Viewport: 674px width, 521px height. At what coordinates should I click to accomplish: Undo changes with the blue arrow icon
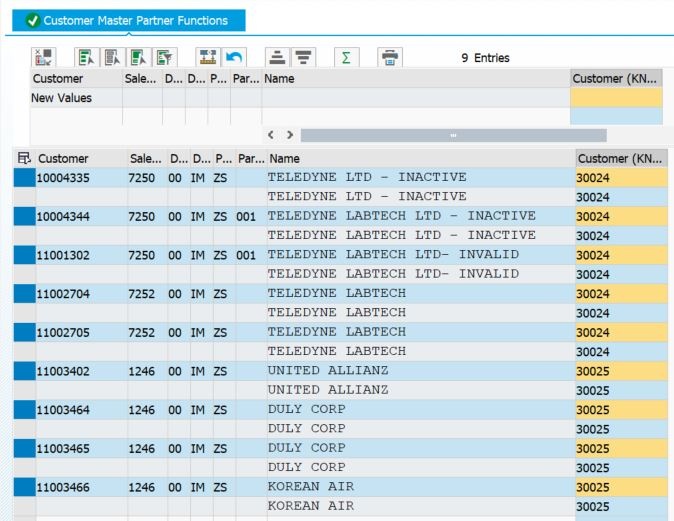pyautogui.click(x=234, y=57)
